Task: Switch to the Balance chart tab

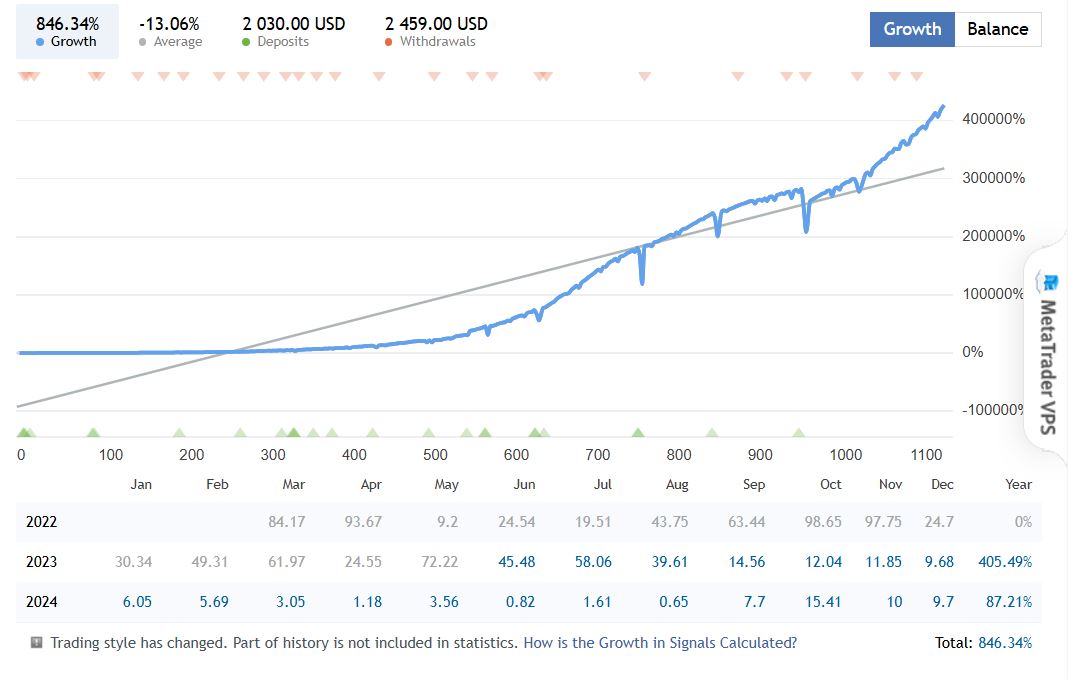Action: tap(997, 29)
